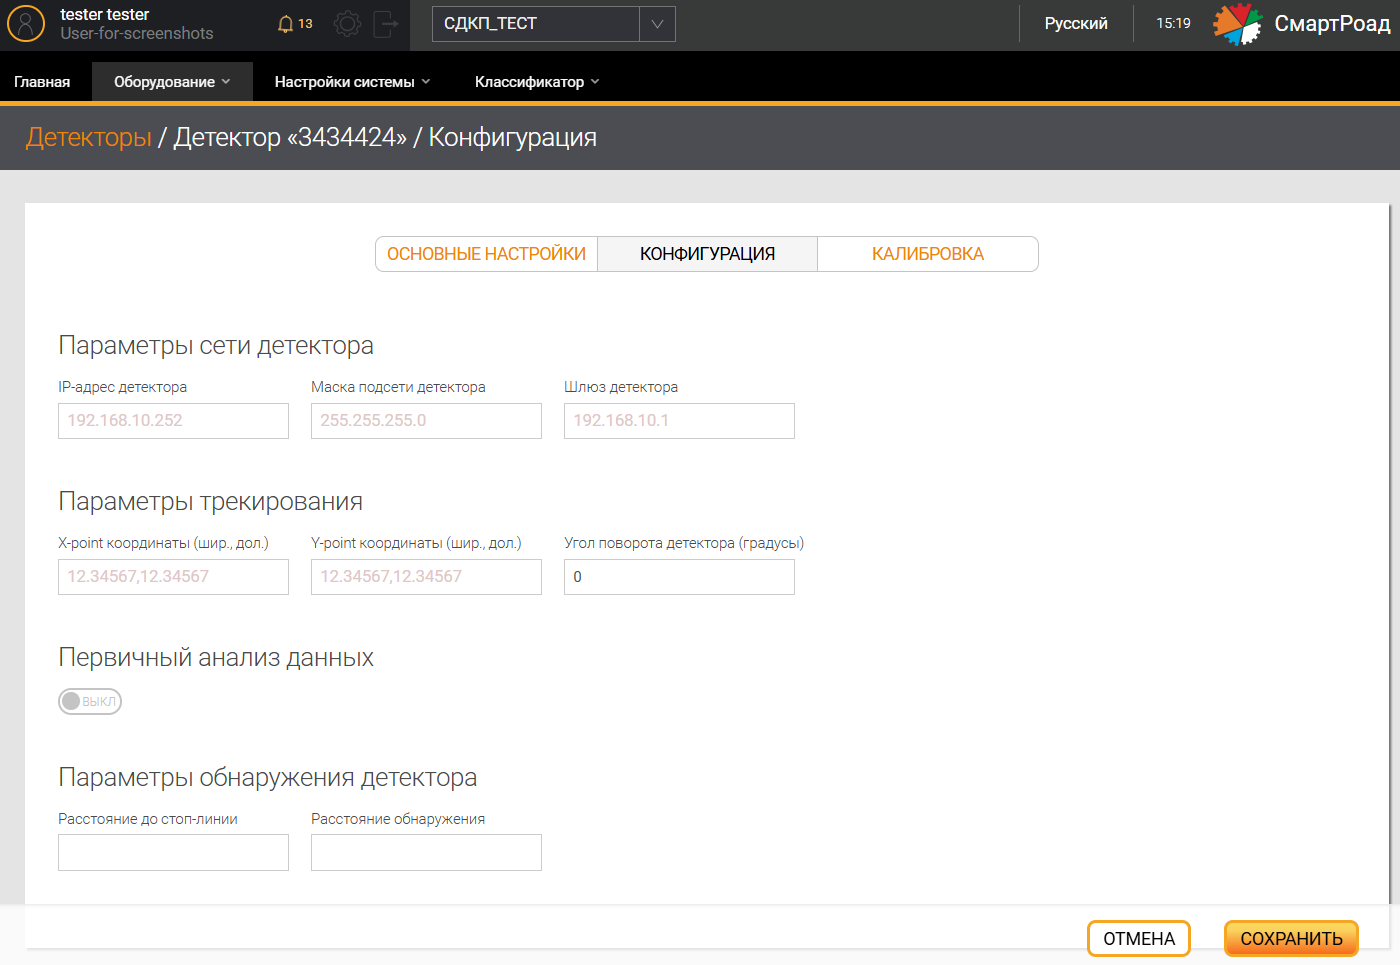Change language from Русский

(x=1076, y=23)
